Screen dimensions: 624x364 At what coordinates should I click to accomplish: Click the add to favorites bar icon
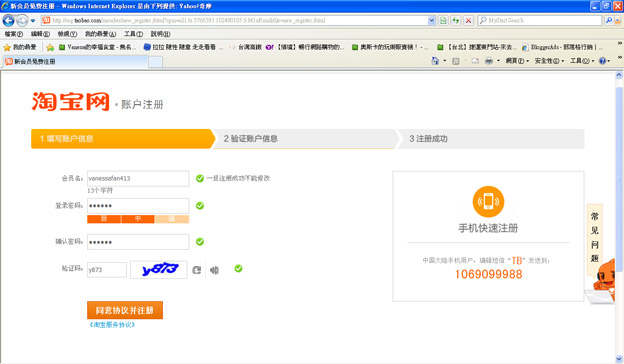click(x=50, y=47)
